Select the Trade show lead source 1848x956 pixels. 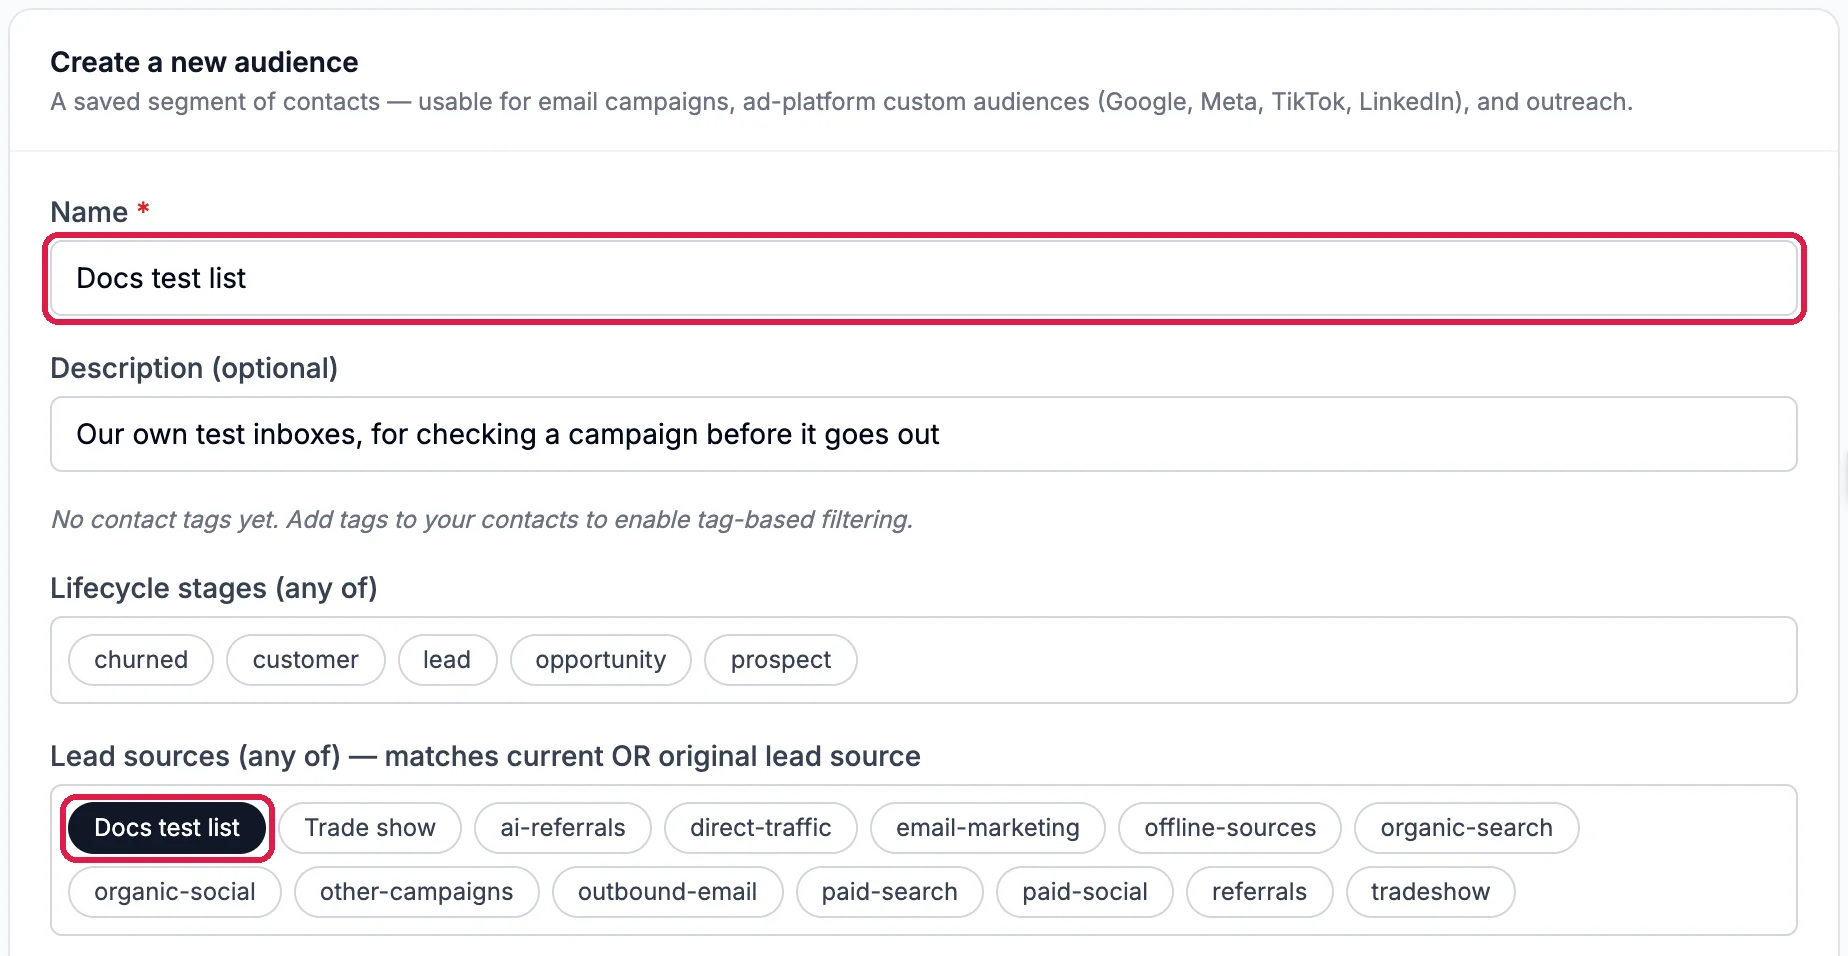[x=370, y=828]
